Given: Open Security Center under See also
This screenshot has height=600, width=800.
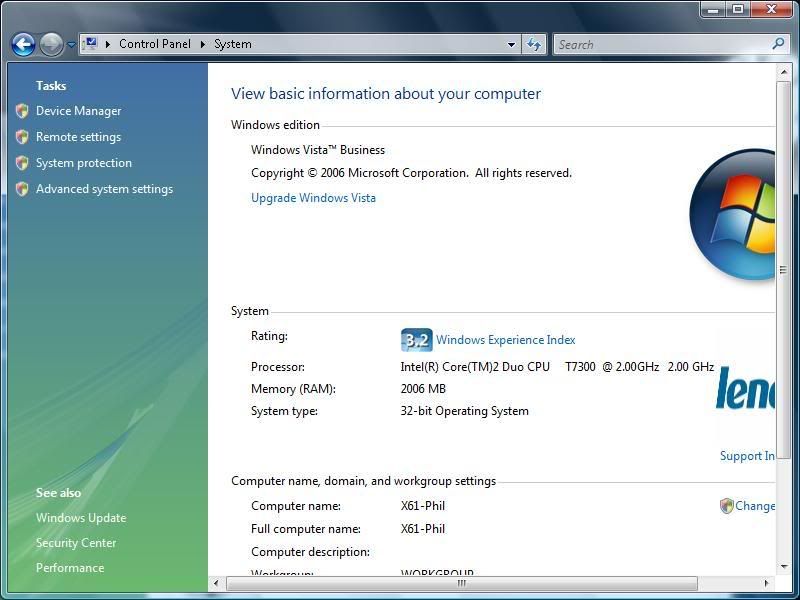Looking at the screenshot, I should click(76, 543).
